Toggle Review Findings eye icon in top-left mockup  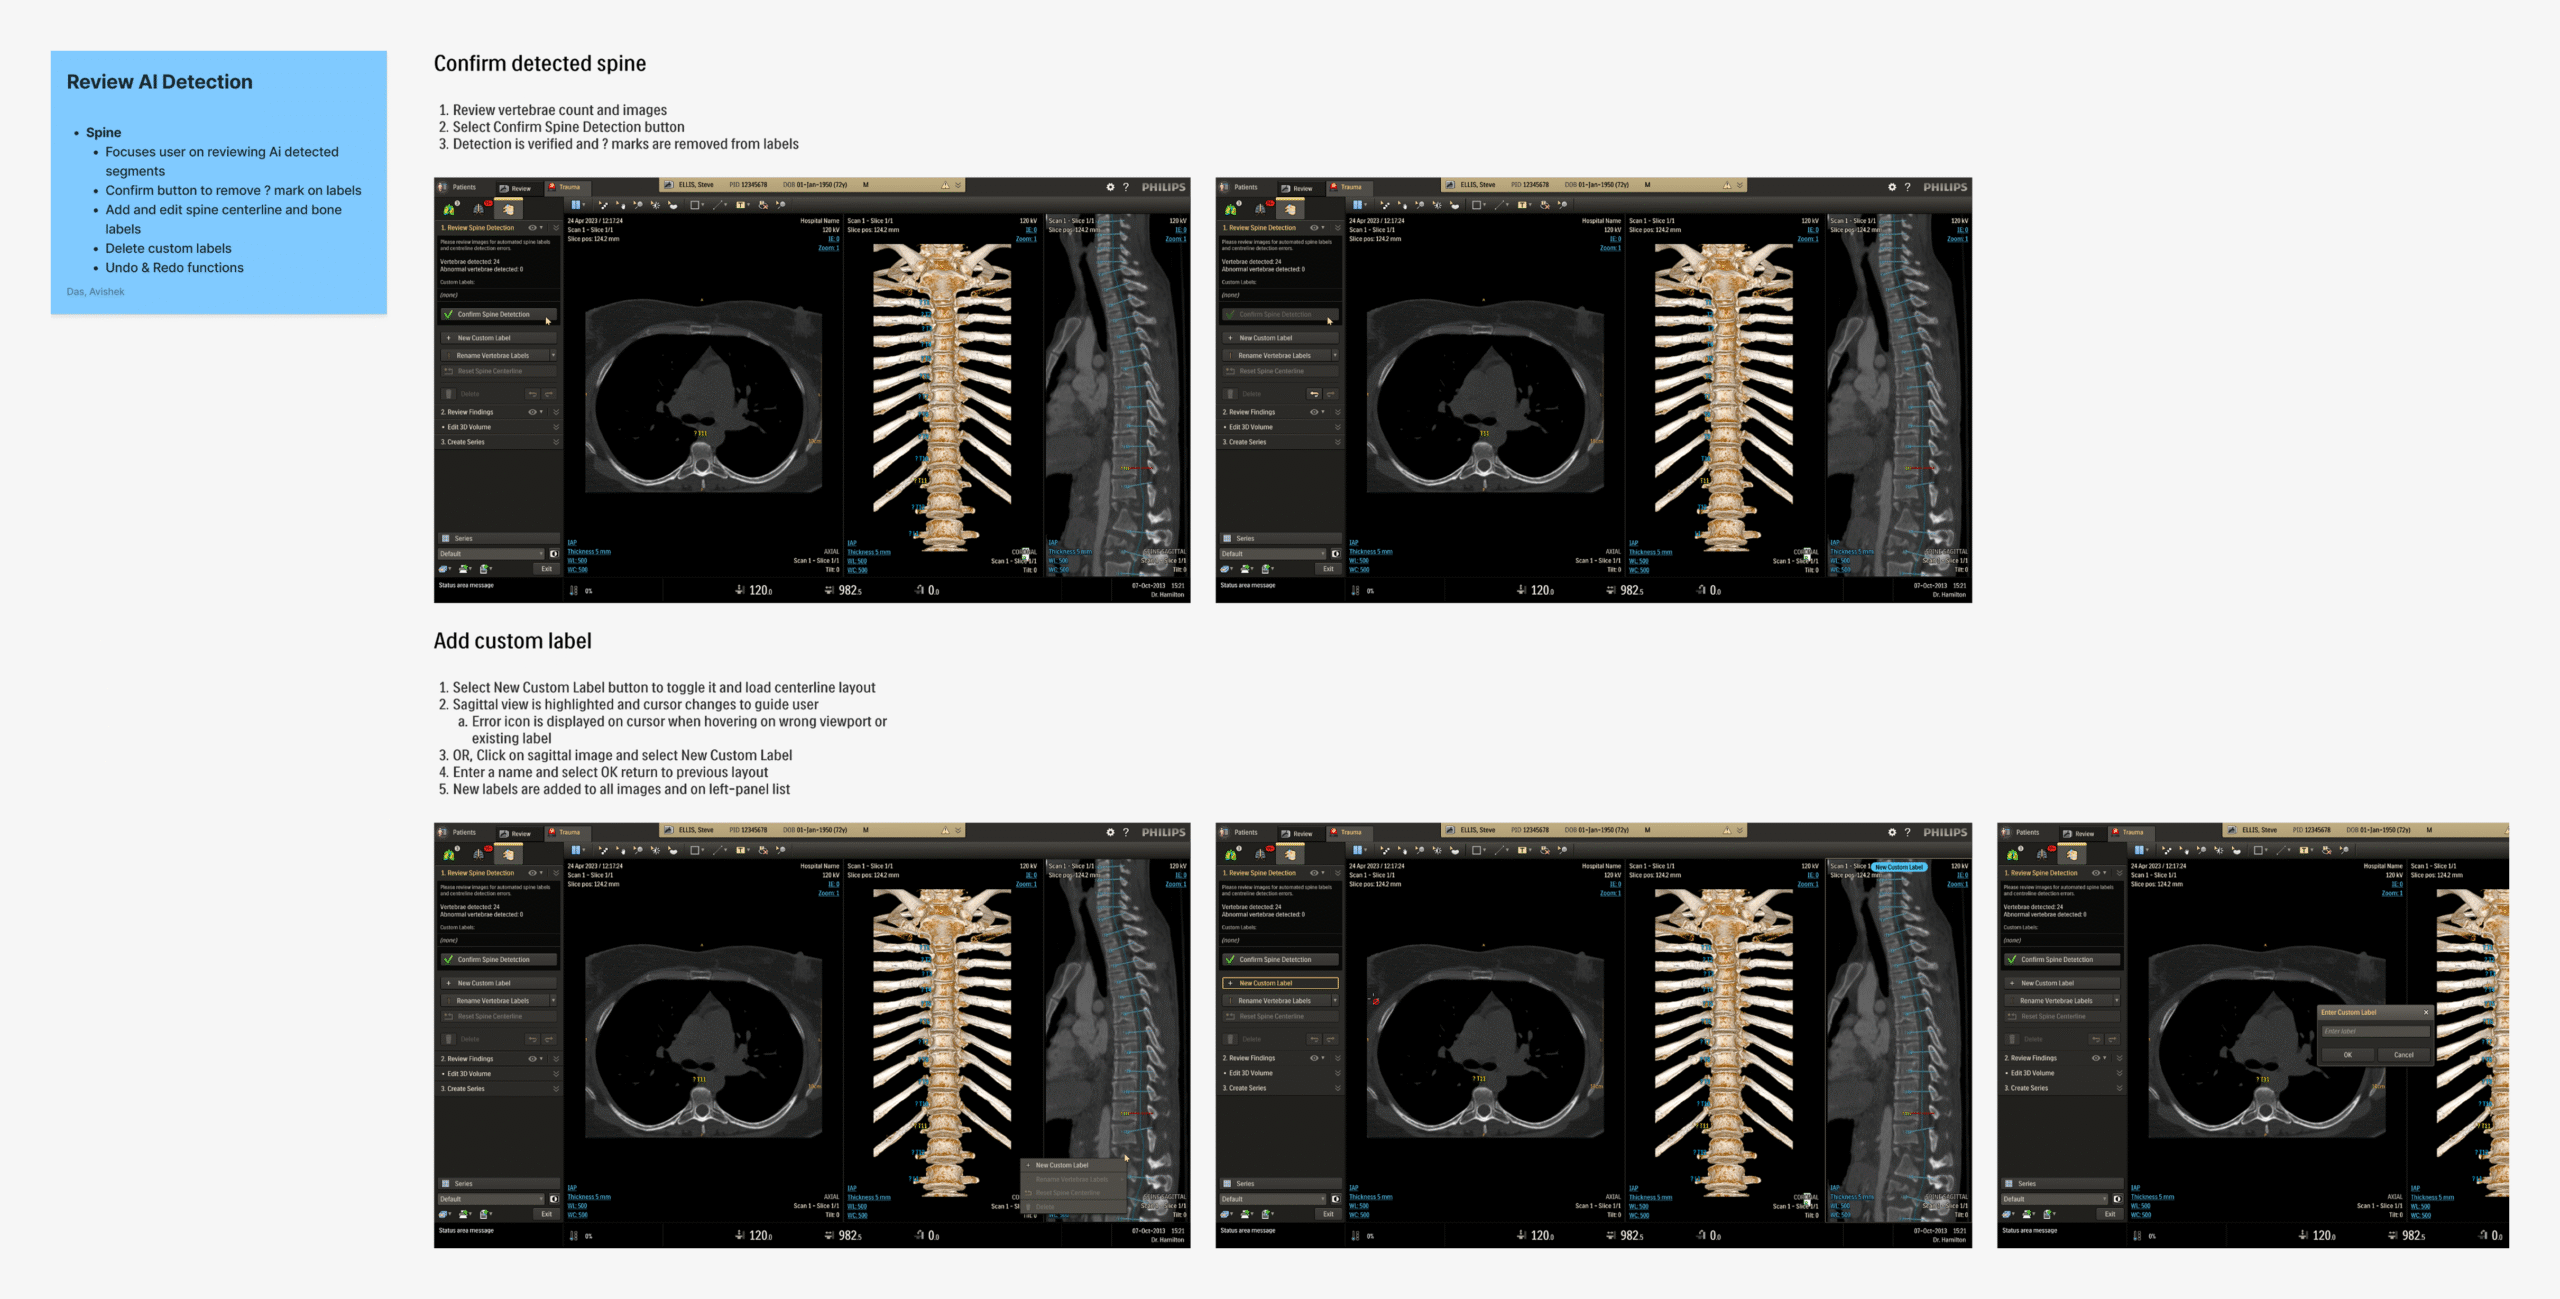pos(532,412)
